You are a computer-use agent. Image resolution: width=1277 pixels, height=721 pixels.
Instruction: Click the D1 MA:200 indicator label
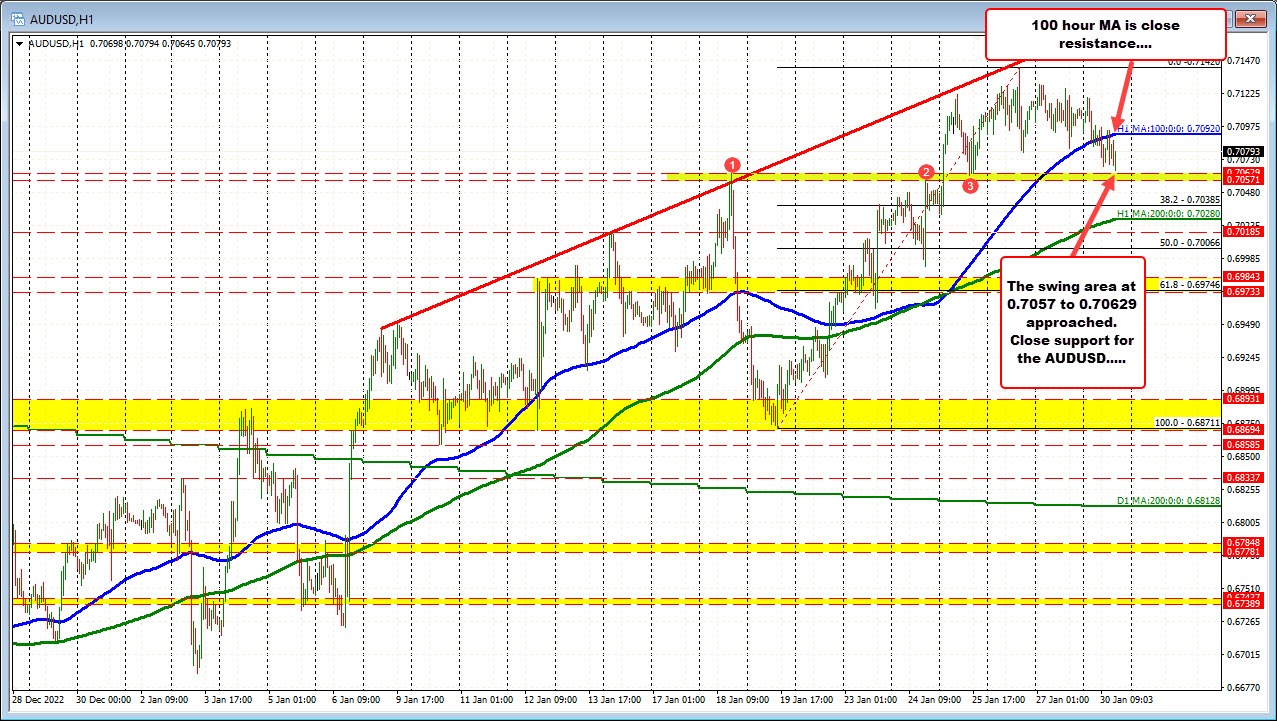[1168, 499]
